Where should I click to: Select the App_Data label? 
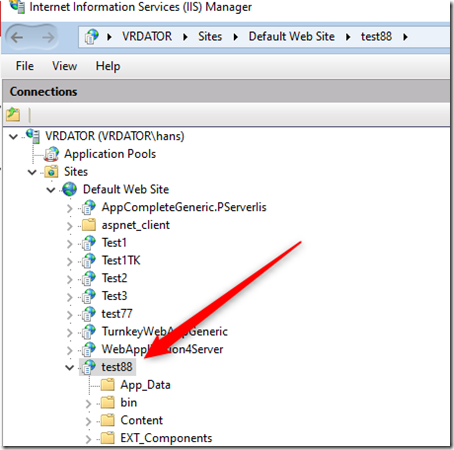[x=145, y=385]
